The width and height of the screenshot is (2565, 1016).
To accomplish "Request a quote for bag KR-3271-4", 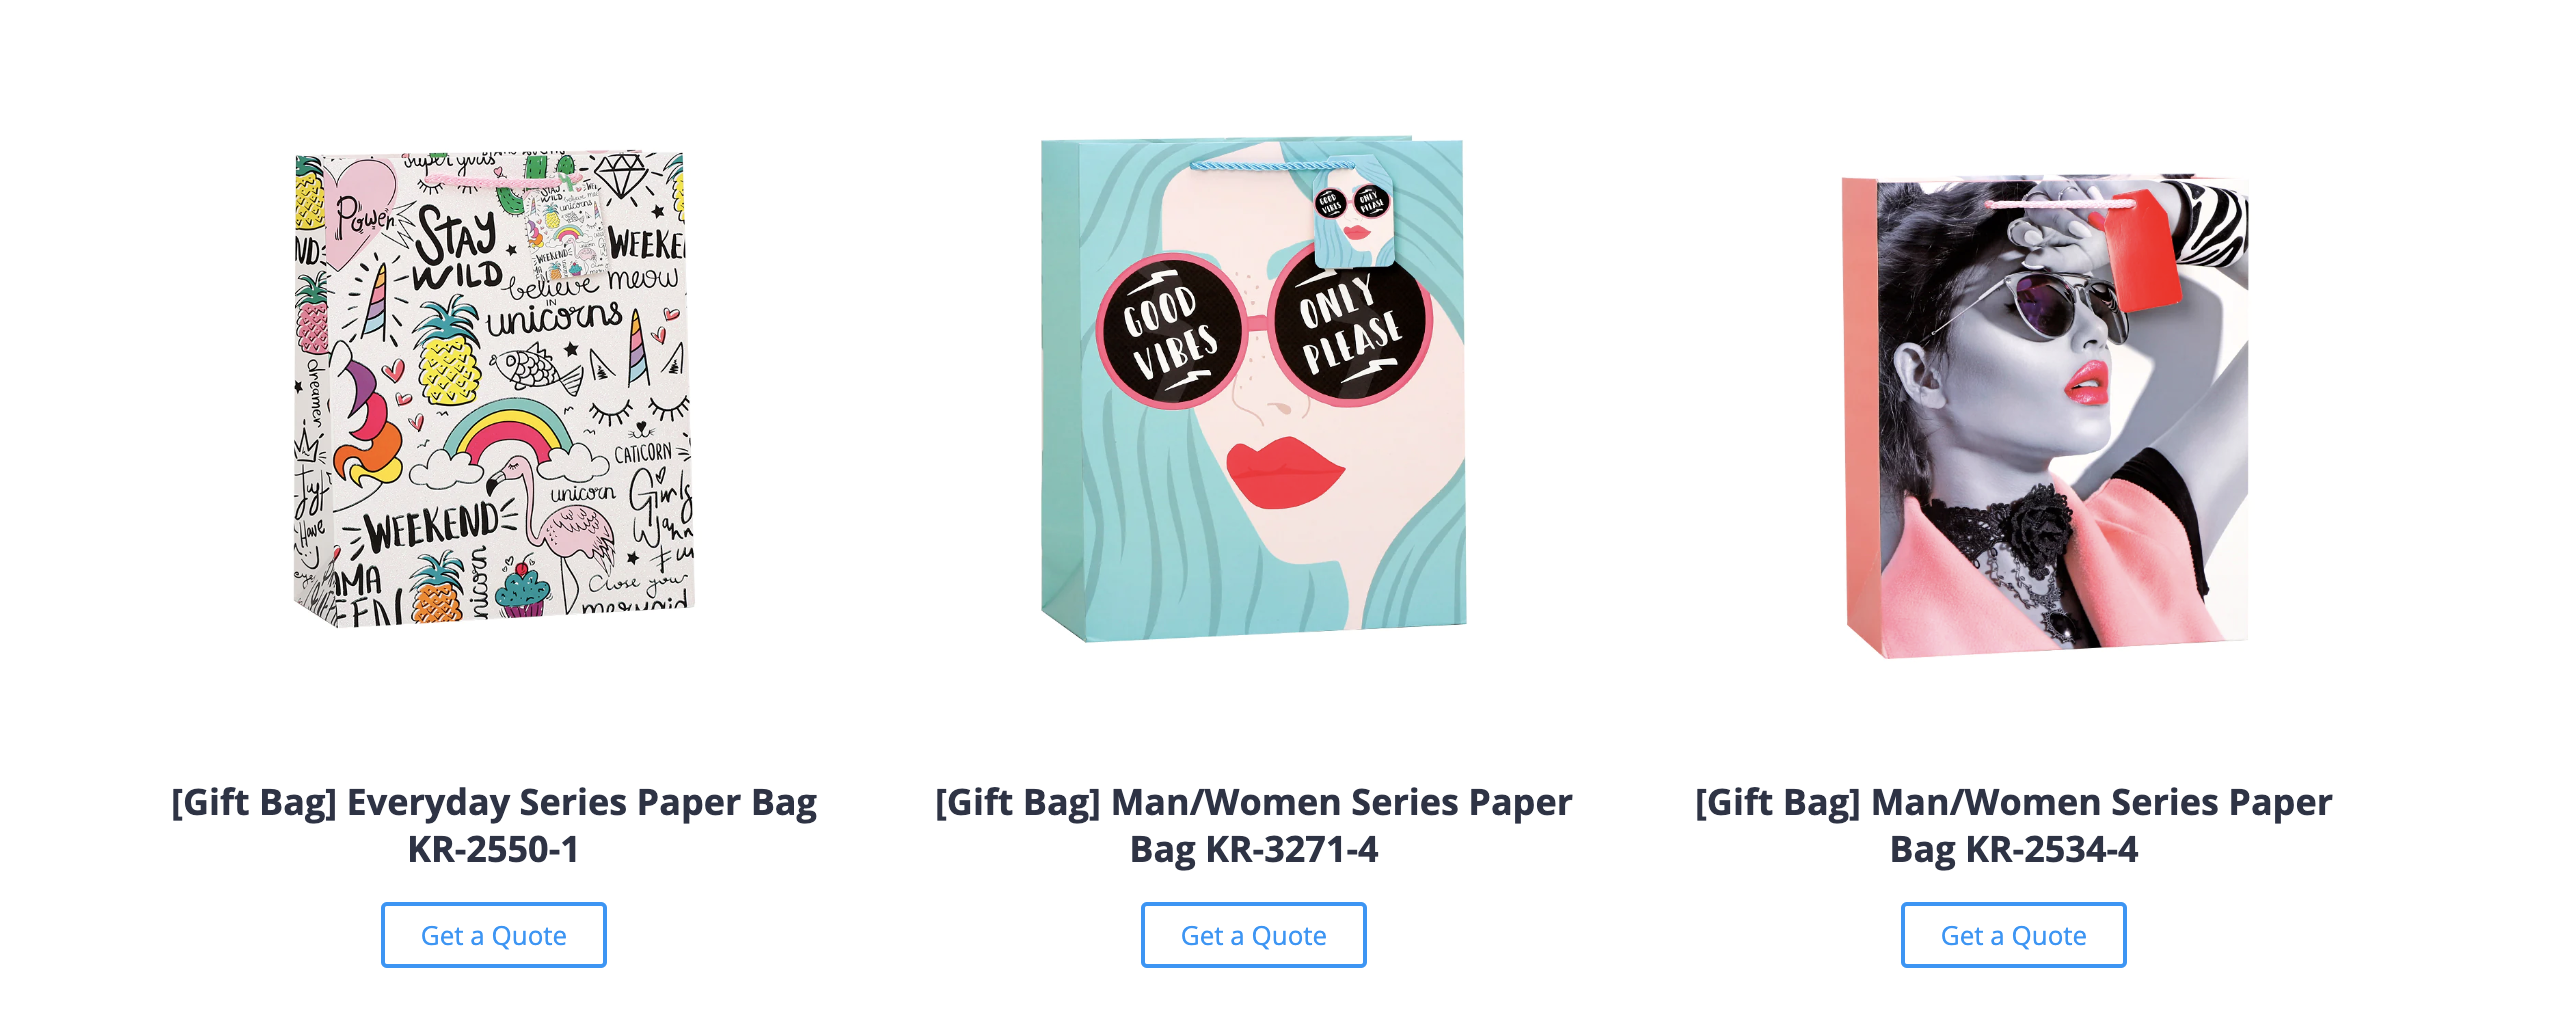I will pos(1253,935).
